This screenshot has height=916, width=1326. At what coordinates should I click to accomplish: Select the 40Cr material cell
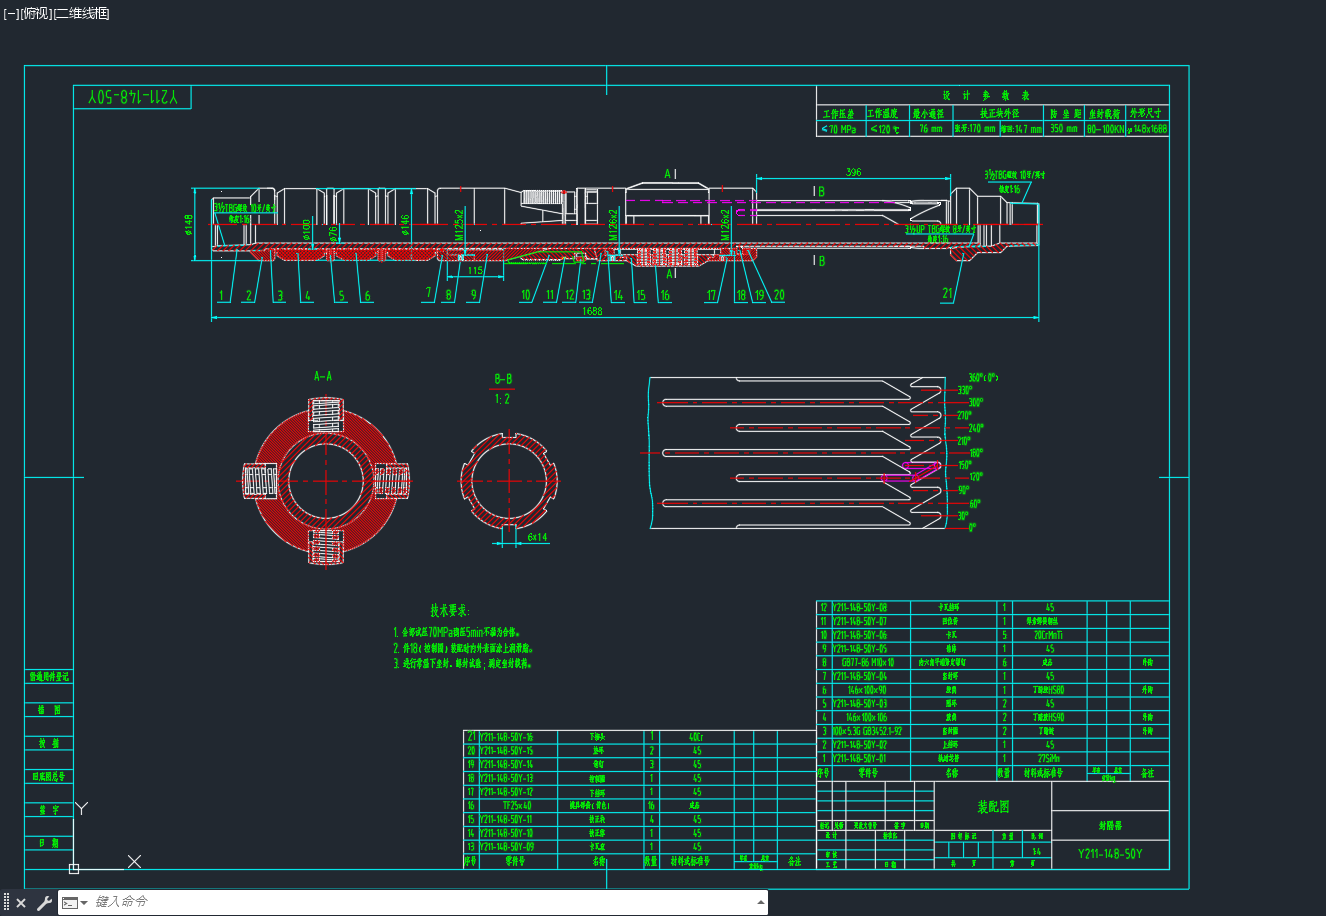tap(696, 737)
